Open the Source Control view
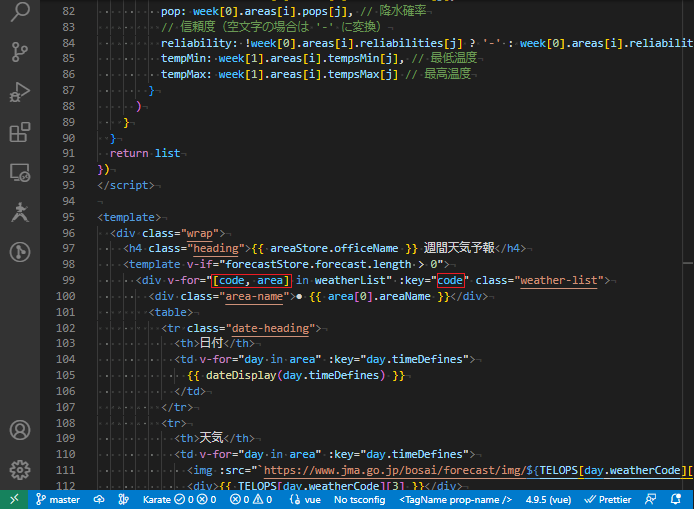This screenshot has height=509, width=694. (x=20, y=52)
